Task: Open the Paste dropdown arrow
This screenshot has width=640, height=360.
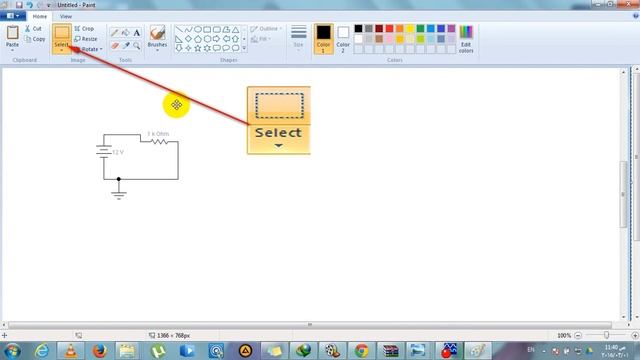Action: [x=12, y=50]
